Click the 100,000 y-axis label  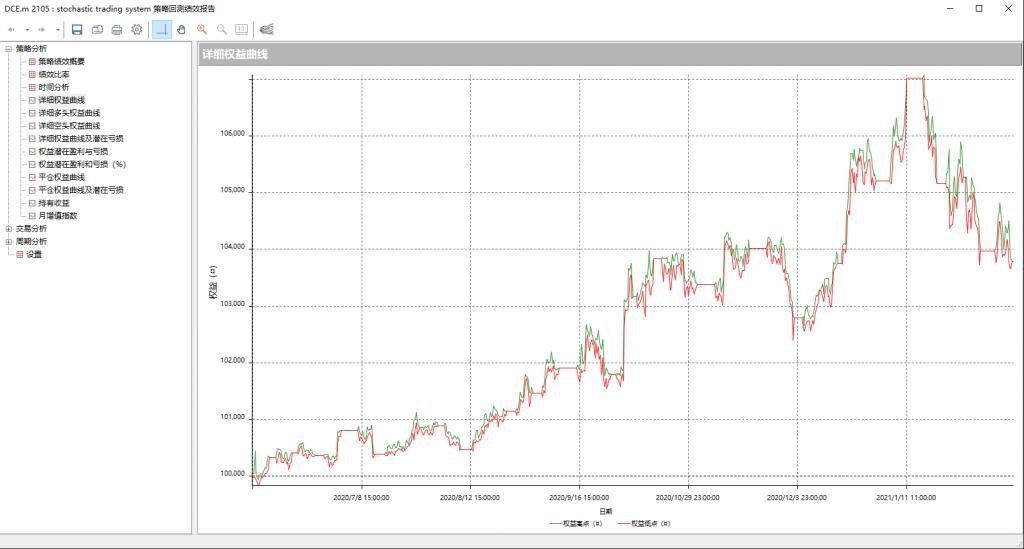coord(232,474)
